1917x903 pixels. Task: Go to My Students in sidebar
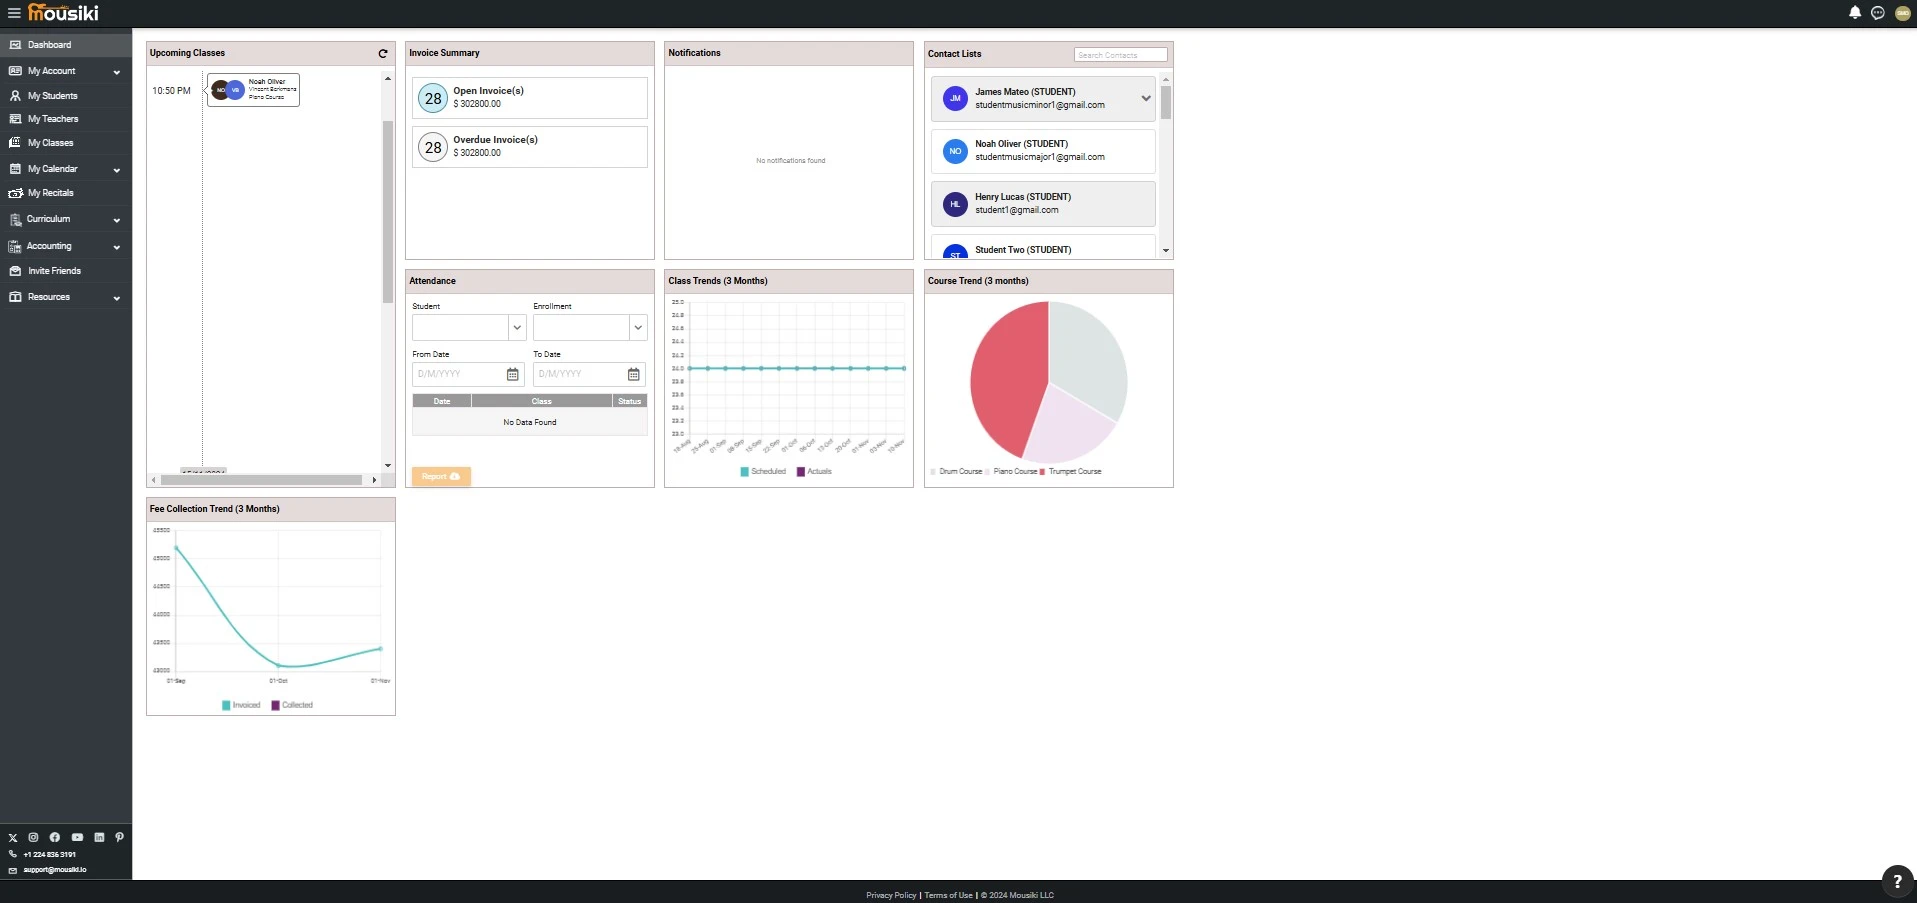coord(52,96)
